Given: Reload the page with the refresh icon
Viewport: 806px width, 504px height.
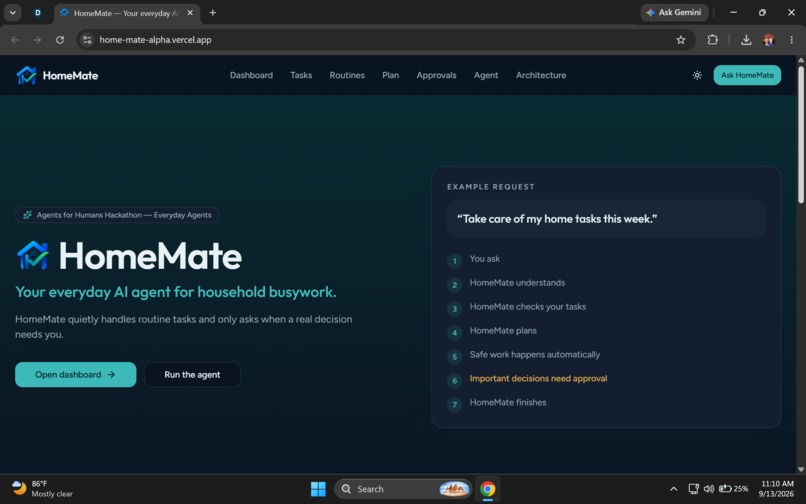Looking at the screenshot, I should point(60,40).
